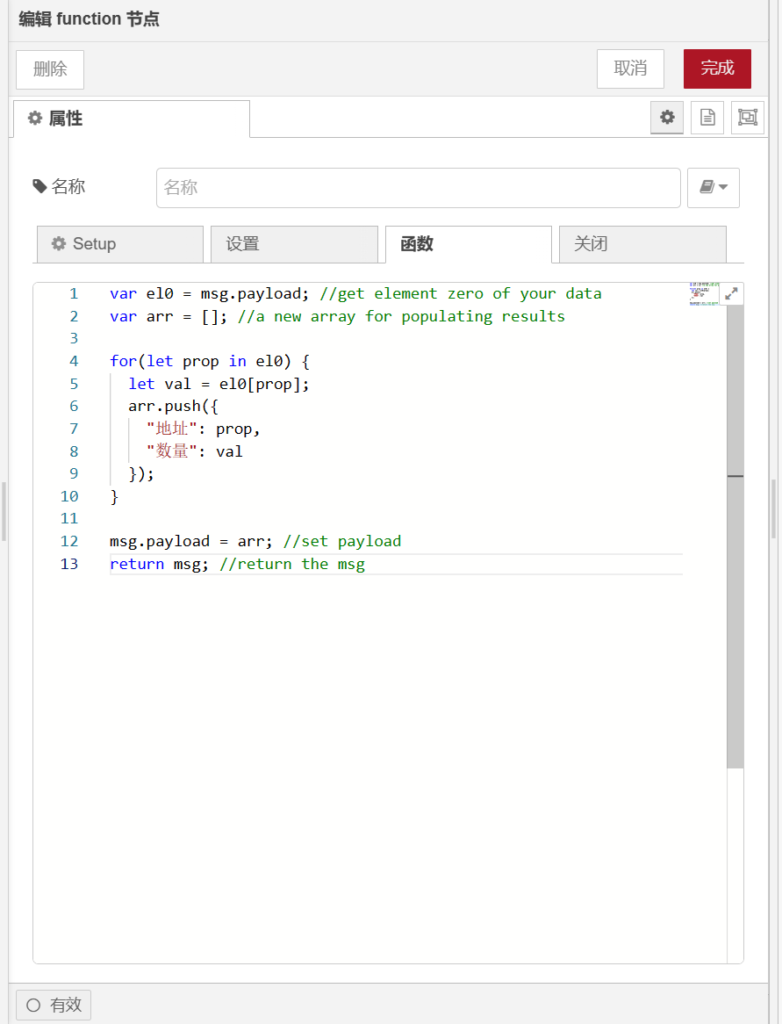782x1024 pixels.
Task: Click the 取消 cancel button
Action: coord(630,69)
